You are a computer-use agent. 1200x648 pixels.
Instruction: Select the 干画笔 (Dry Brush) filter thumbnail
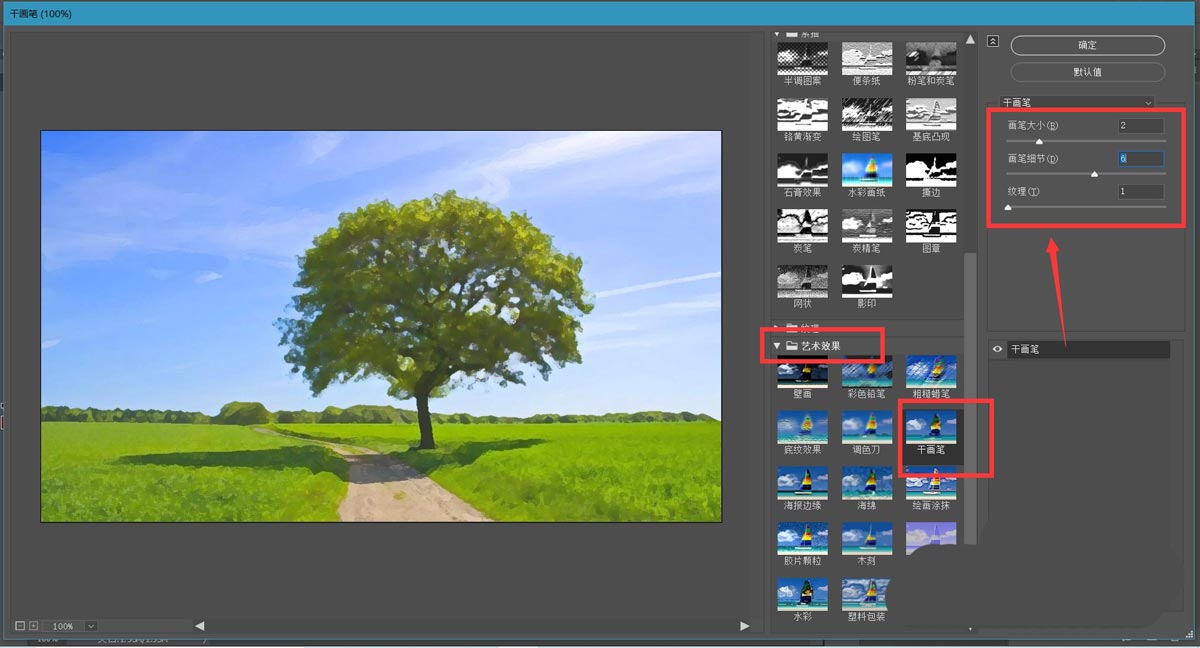pyautogui.click(x=931, y=427)
